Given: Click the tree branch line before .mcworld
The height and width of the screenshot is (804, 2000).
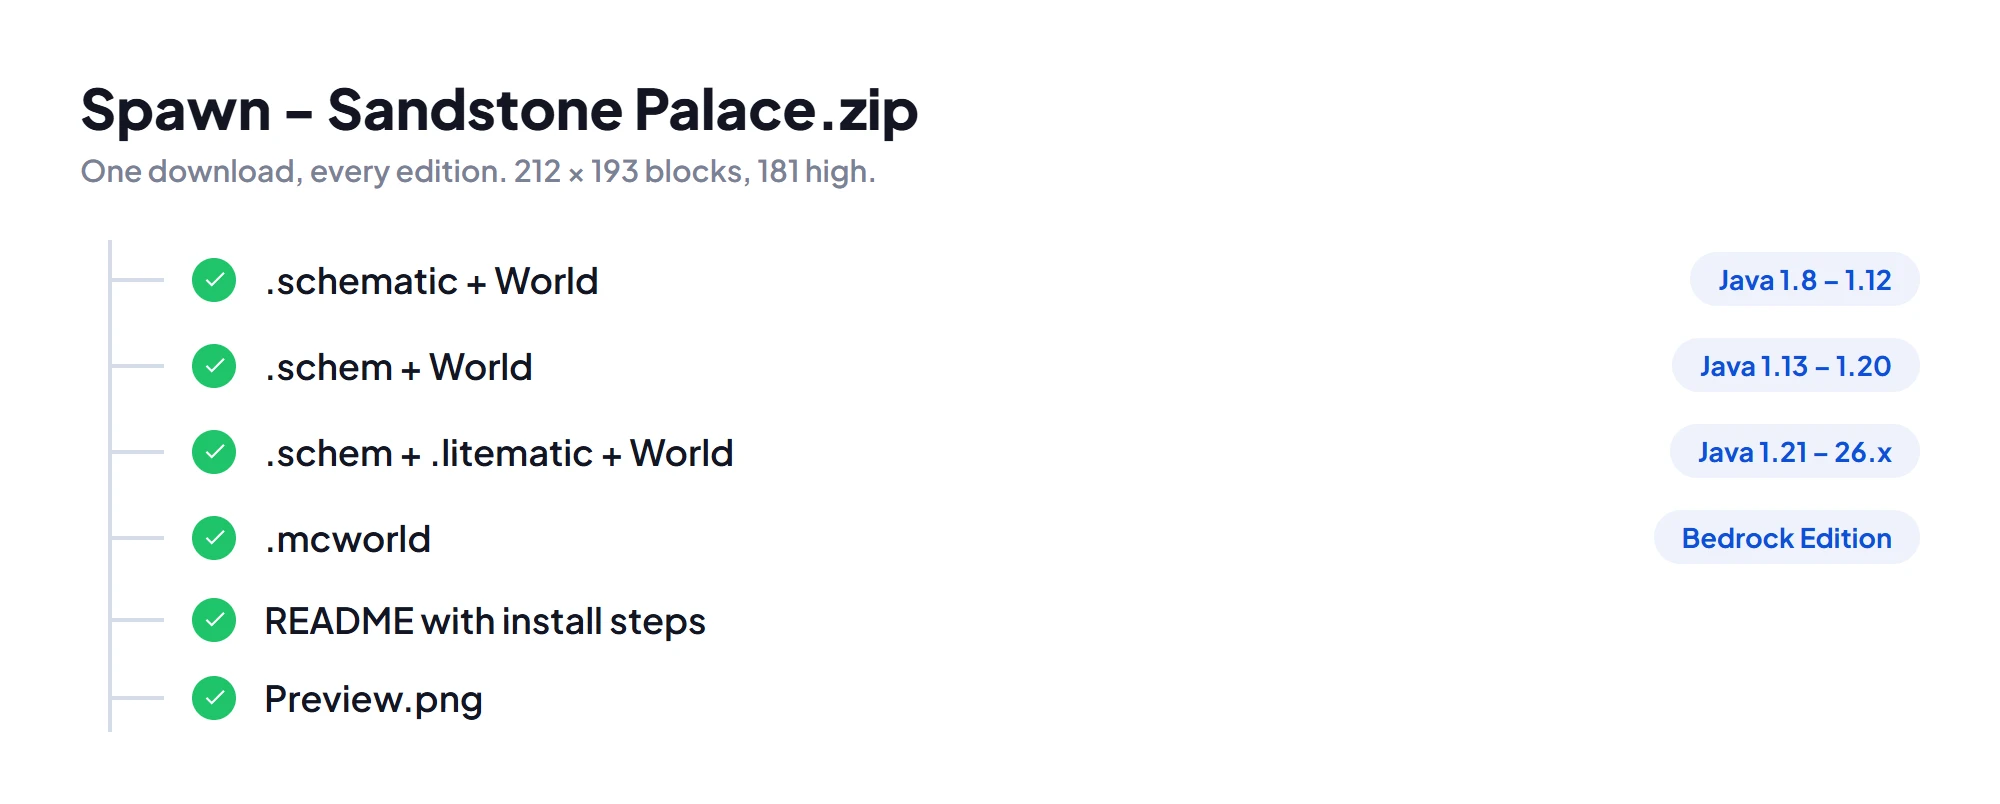Looking at the screenshot, I should click(x=137, y=538).
